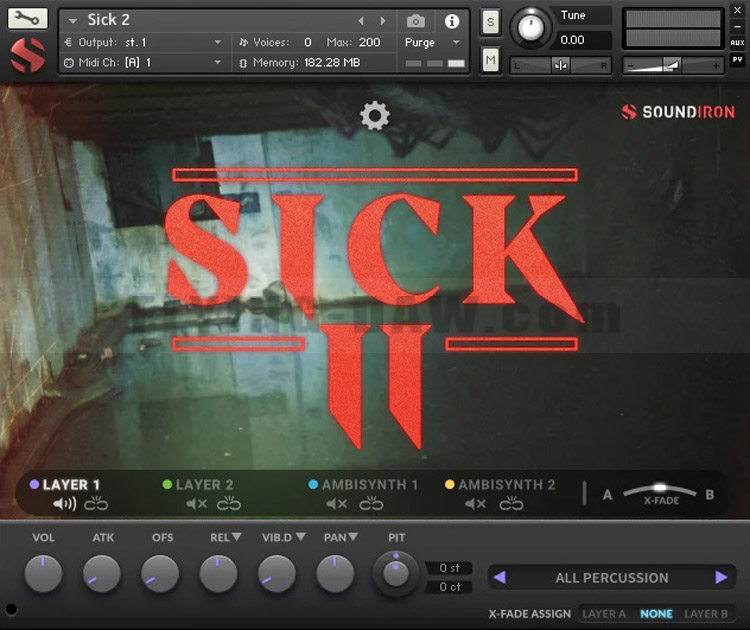Click the Tune knob
Viewport: 750px width, 630px height.
[x=530, y=27]
